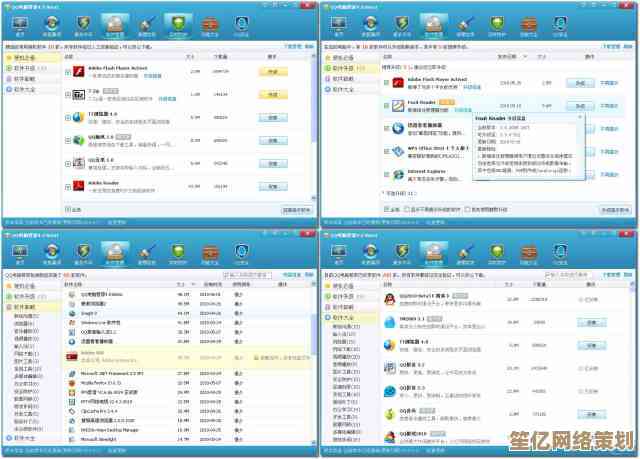The height and width of the screenshot is (459, 640).
Task: Click the install button for Adobe Reader
Action: pos(273,186)
